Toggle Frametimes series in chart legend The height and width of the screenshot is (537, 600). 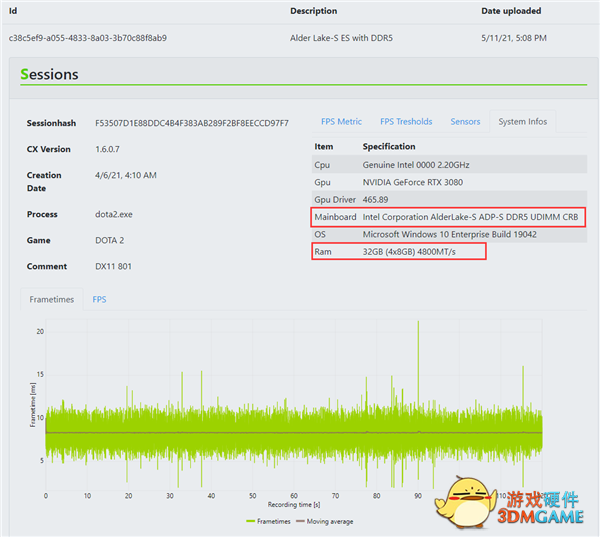[268, 521]
